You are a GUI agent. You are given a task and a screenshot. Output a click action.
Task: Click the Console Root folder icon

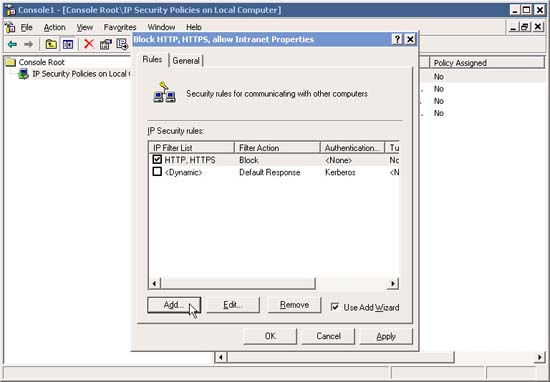(x=11, y=62)
